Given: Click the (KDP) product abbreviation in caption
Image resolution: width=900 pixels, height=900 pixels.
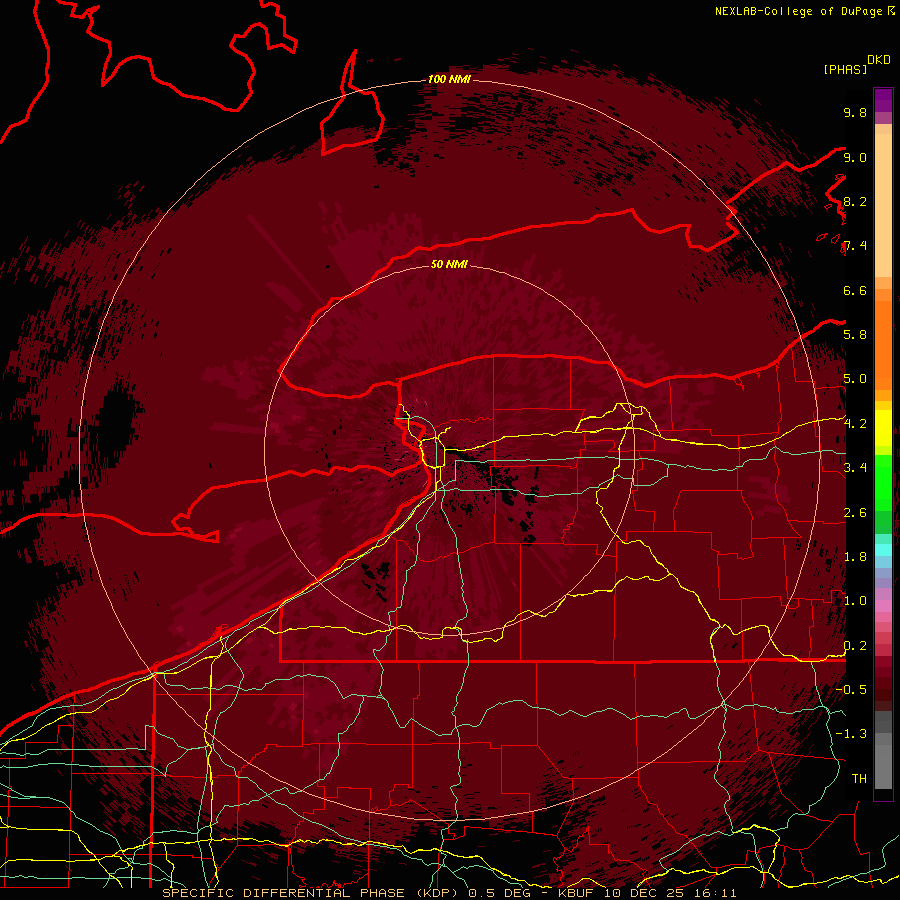Looking at the screenshot, I should 437,893.
